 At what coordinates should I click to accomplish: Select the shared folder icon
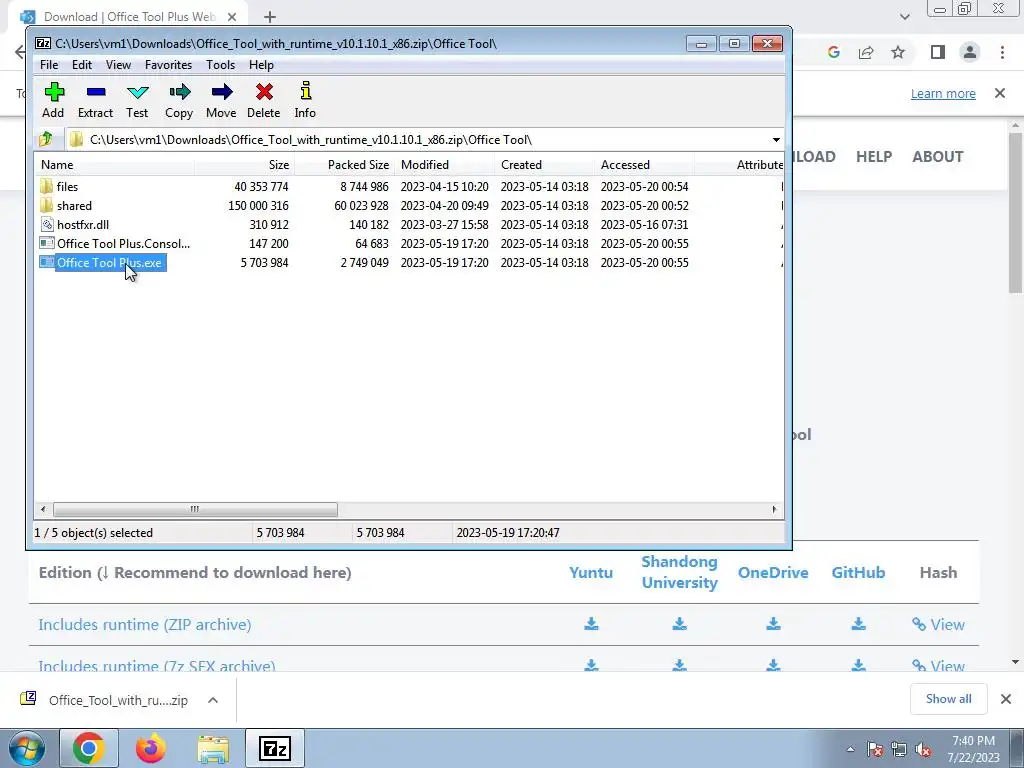(46, 205)
